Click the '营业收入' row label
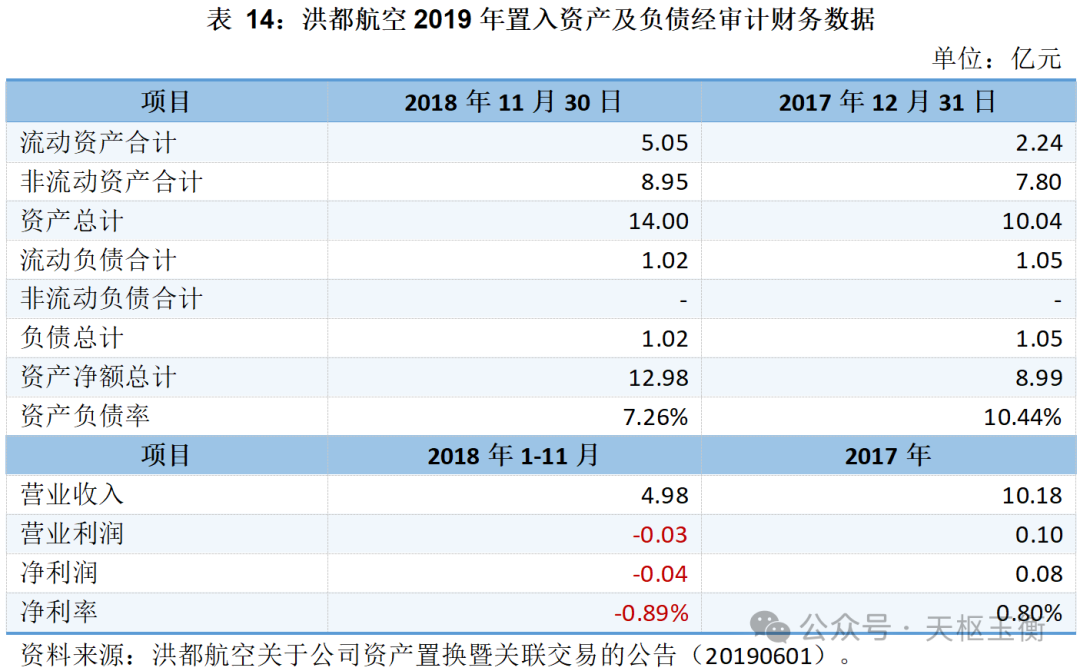1080x671 pixels. pos(72,494)
